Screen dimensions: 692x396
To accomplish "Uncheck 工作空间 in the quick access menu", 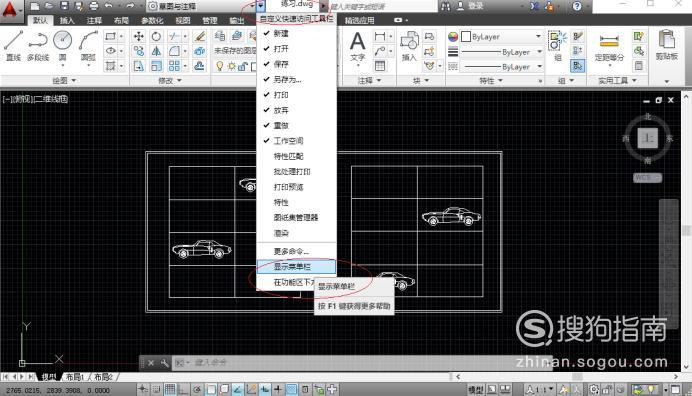I will (297, 141).
